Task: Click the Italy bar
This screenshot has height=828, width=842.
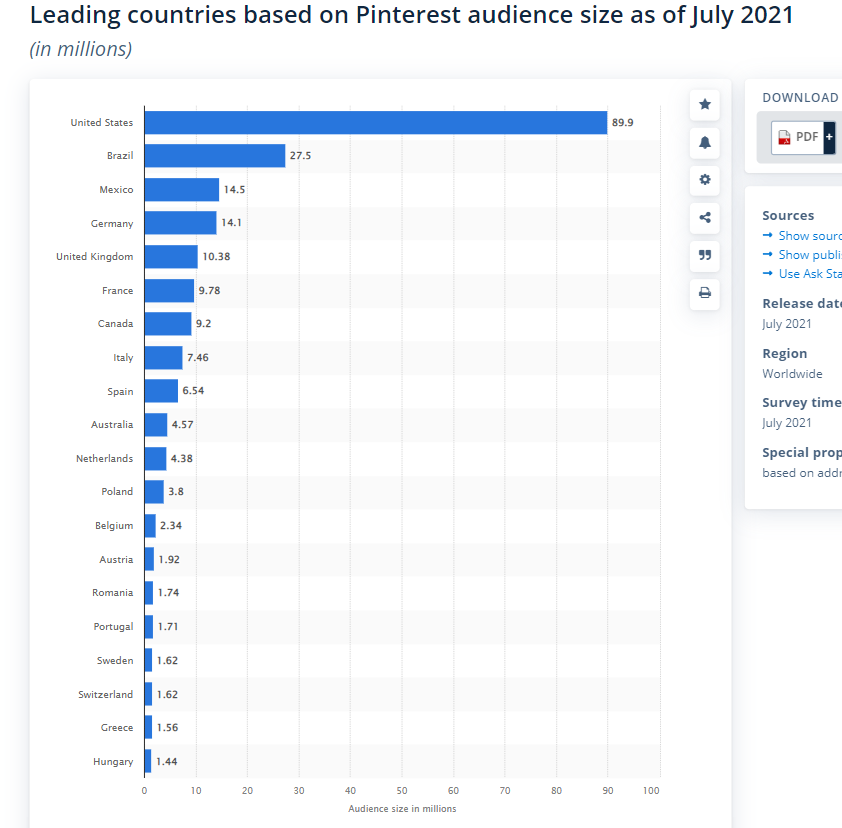Action: 164,358
